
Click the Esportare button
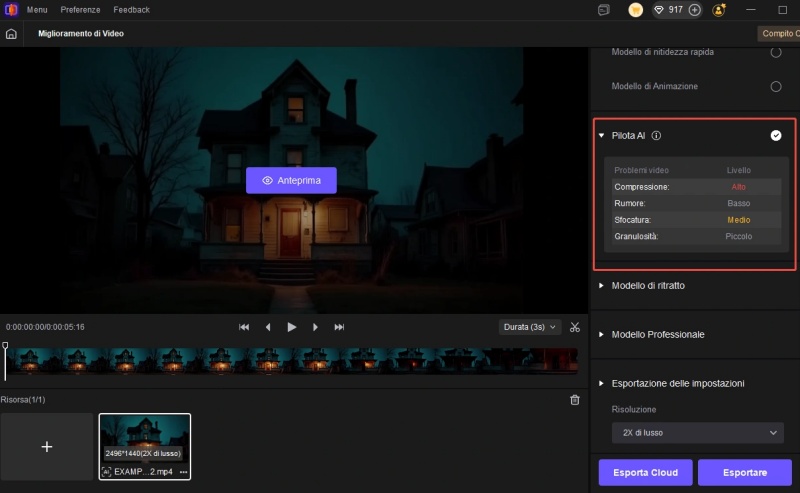pyautogui.click(x=745, y=473)
